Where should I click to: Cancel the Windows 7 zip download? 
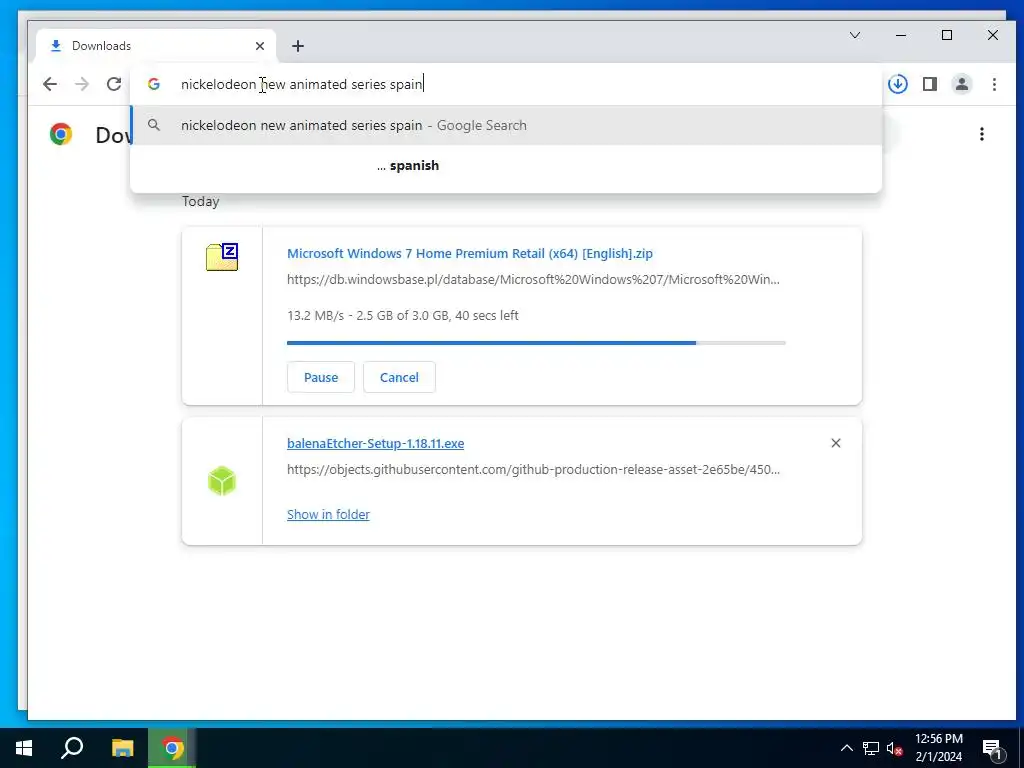399,377
